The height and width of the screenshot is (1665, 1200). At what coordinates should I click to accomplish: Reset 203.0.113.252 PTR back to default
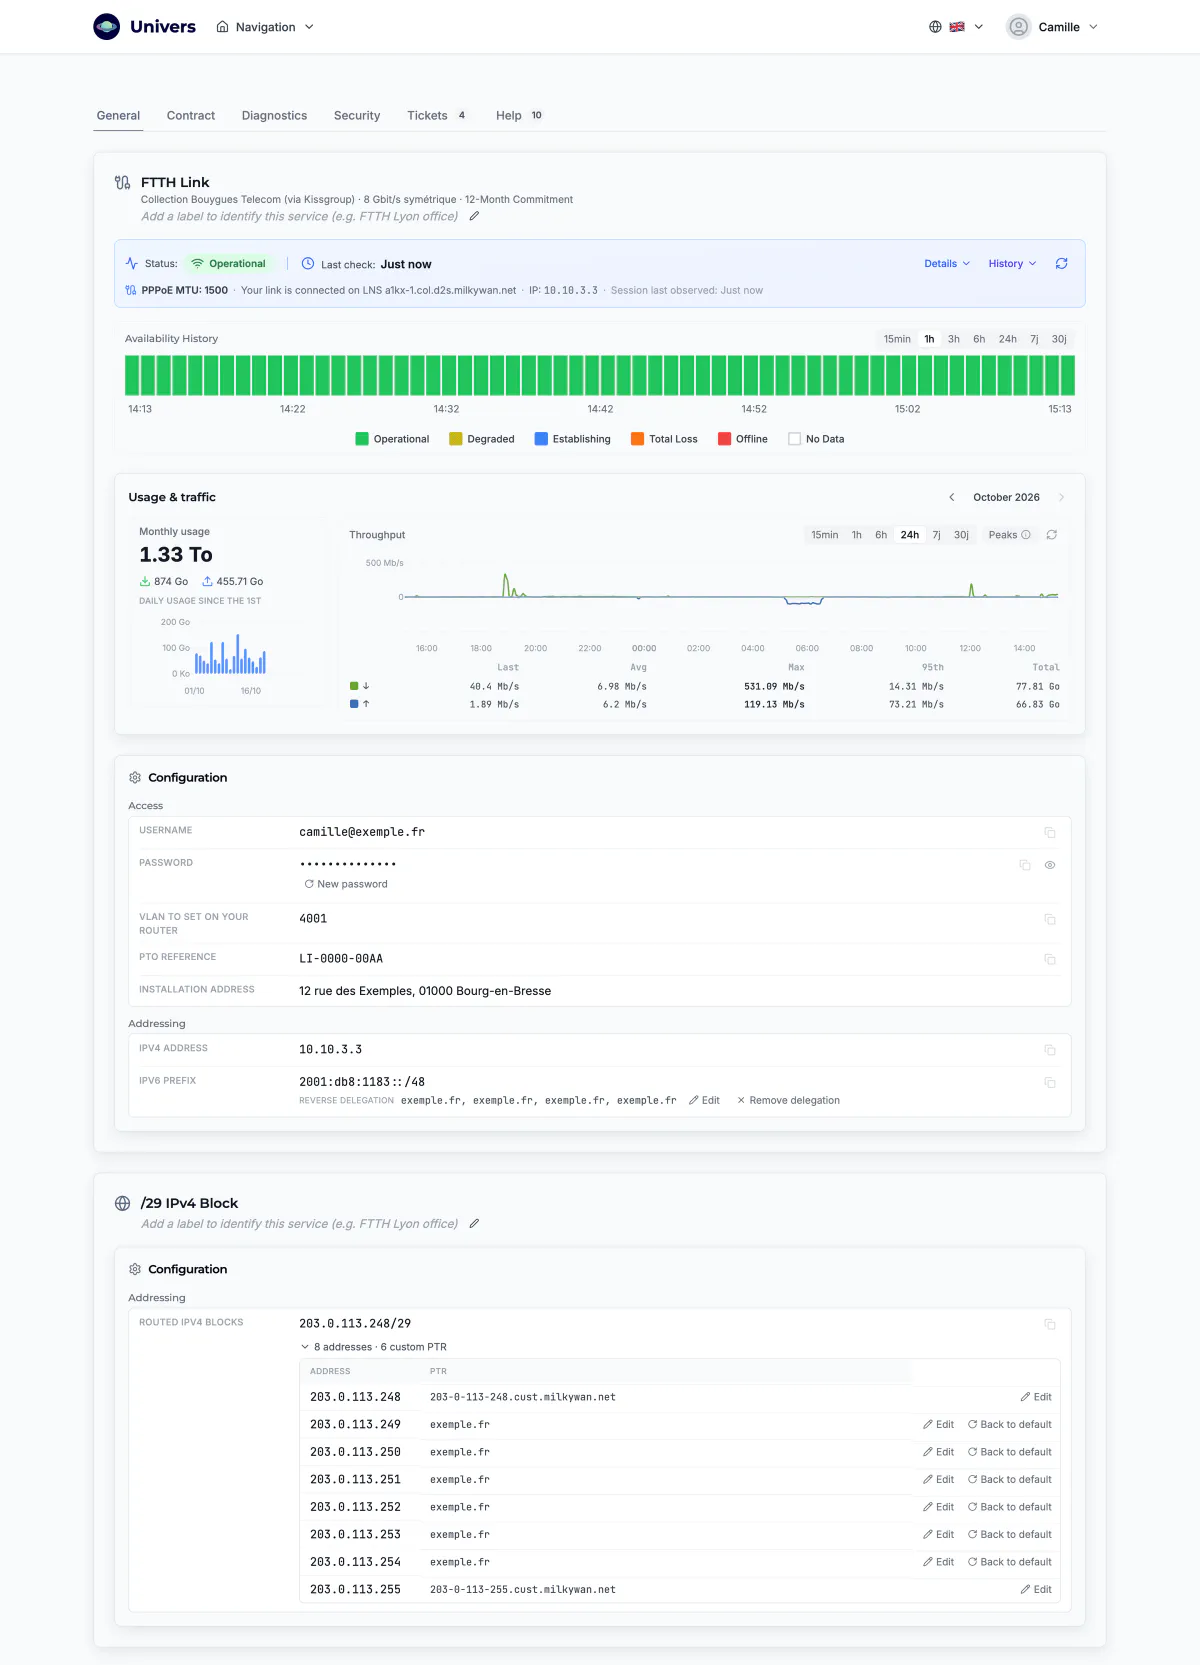1010,1507
